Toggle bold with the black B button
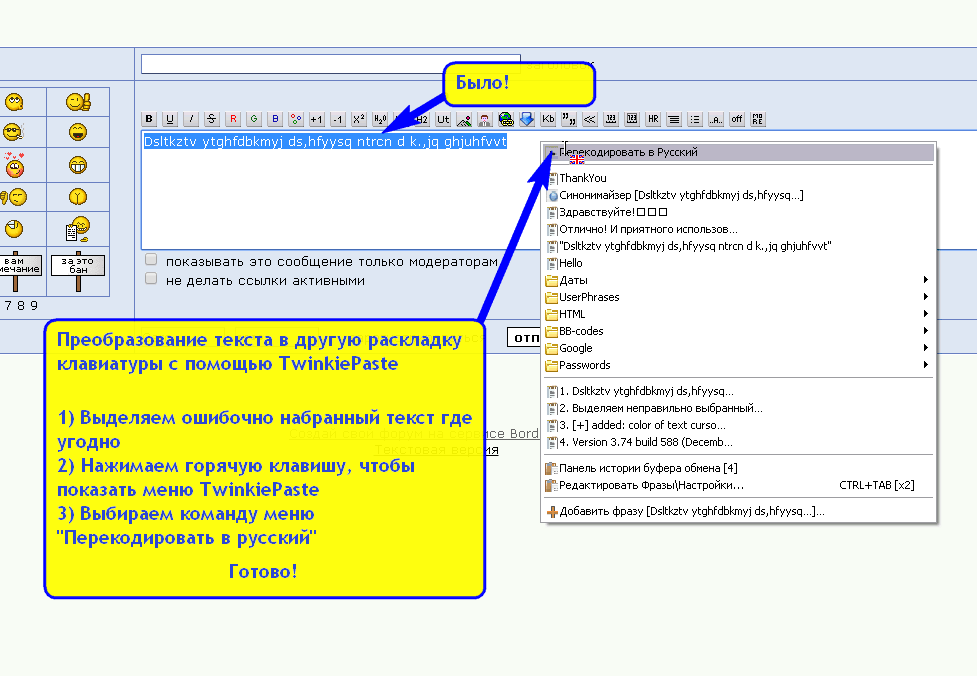The image size is (977, 676). 149,119
